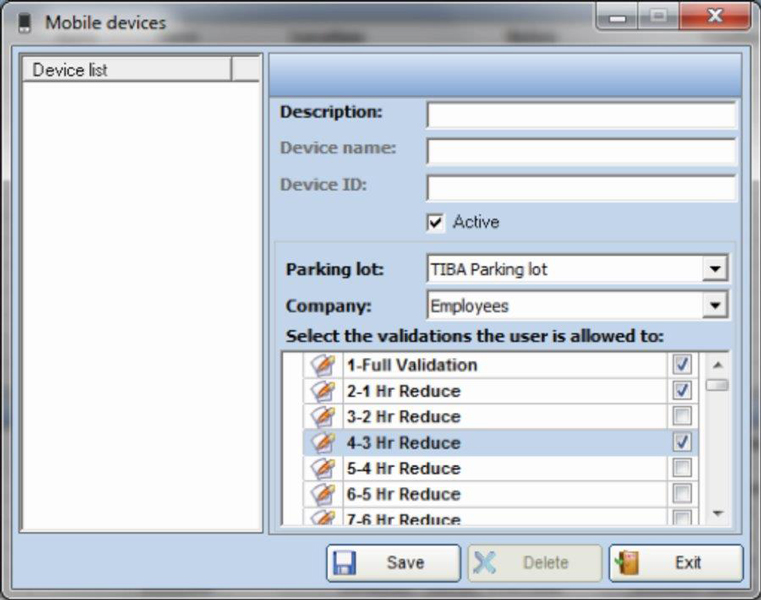Click the edit icon beside 4-3 Hr Reduce
The width and height of the screenshot is (761, 600).
[323, 443]
